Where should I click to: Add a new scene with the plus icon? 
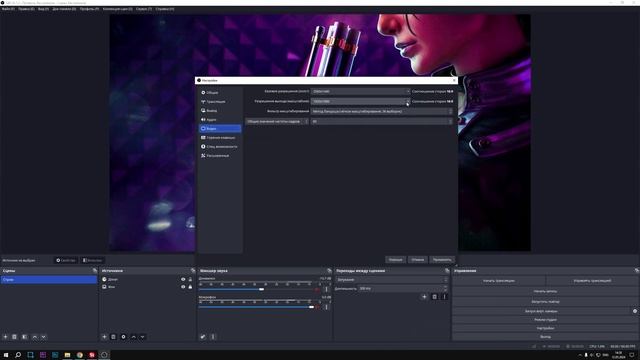tap(5, 337)
